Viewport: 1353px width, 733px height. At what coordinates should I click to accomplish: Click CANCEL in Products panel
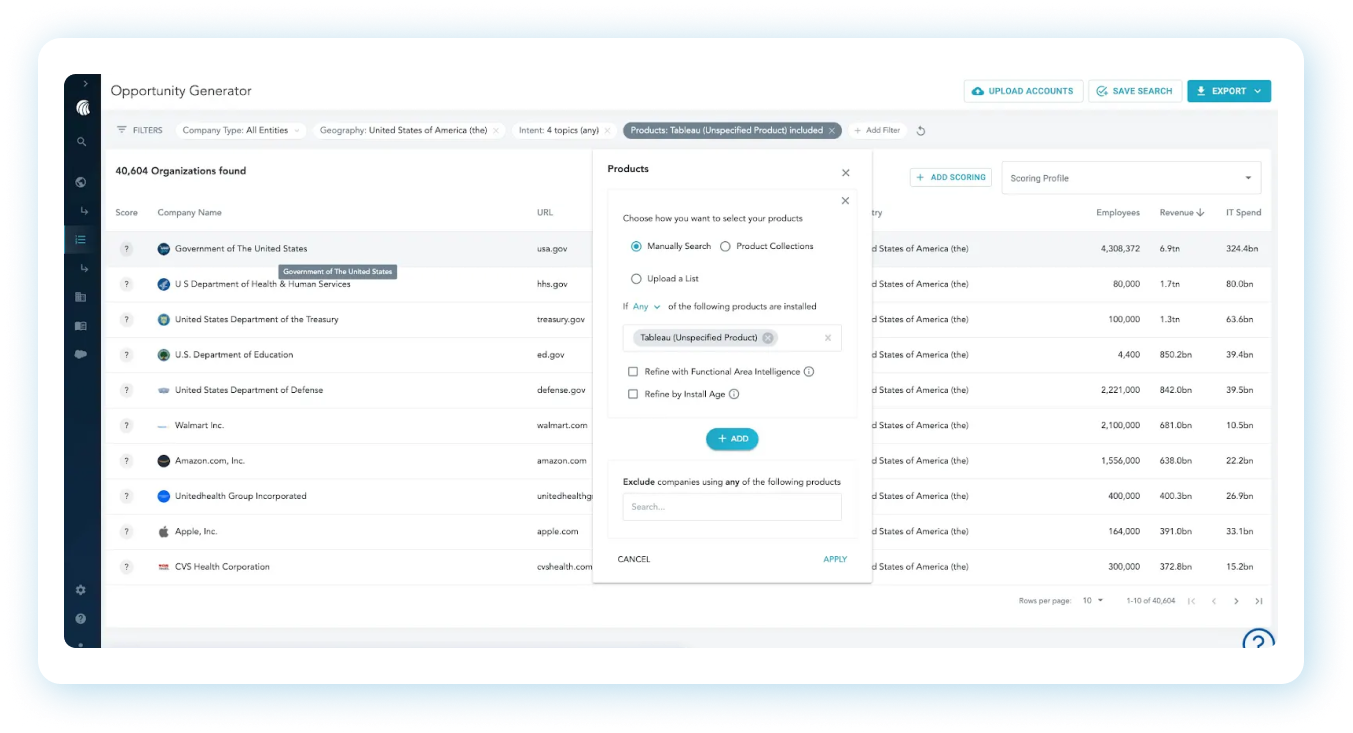634,559
